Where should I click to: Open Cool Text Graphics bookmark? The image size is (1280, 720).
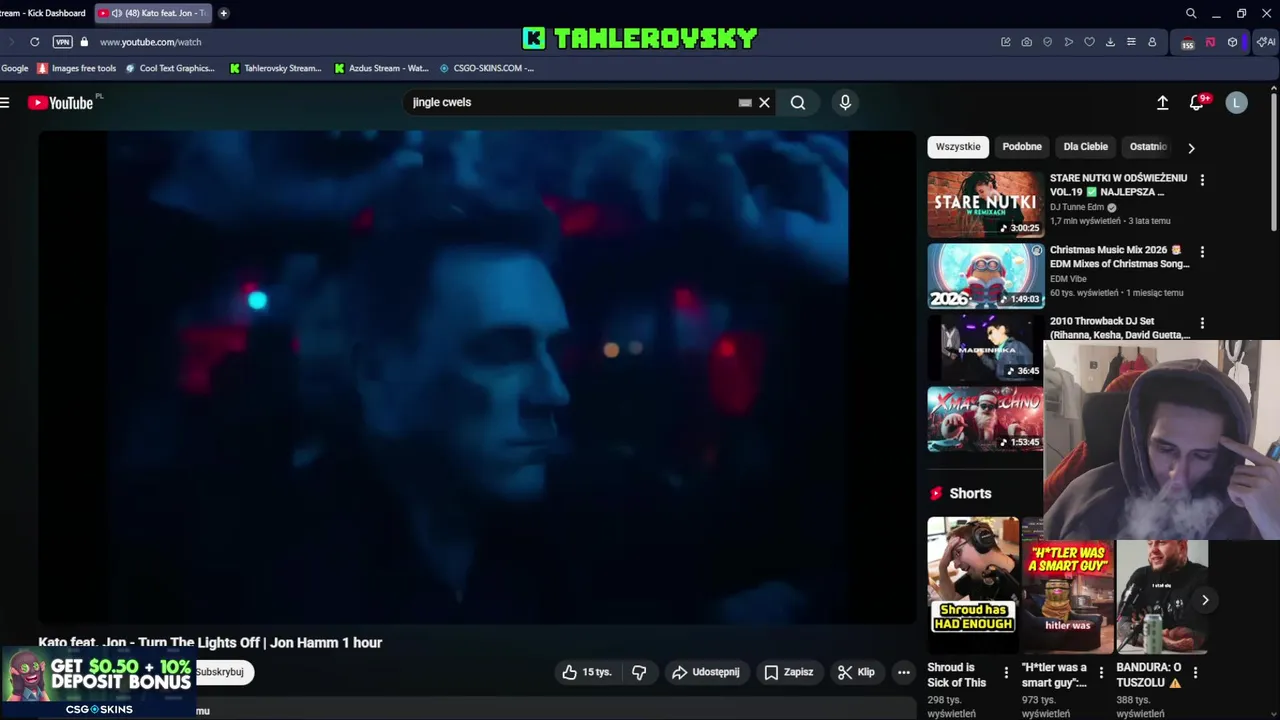coord(170,68)
